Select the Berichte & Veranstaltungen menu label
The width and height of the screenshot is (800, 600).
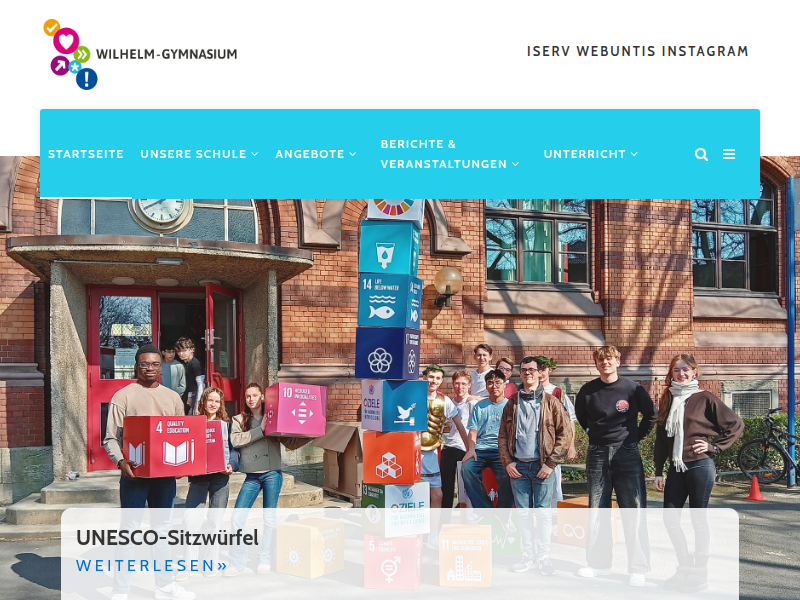click(444, 154)
